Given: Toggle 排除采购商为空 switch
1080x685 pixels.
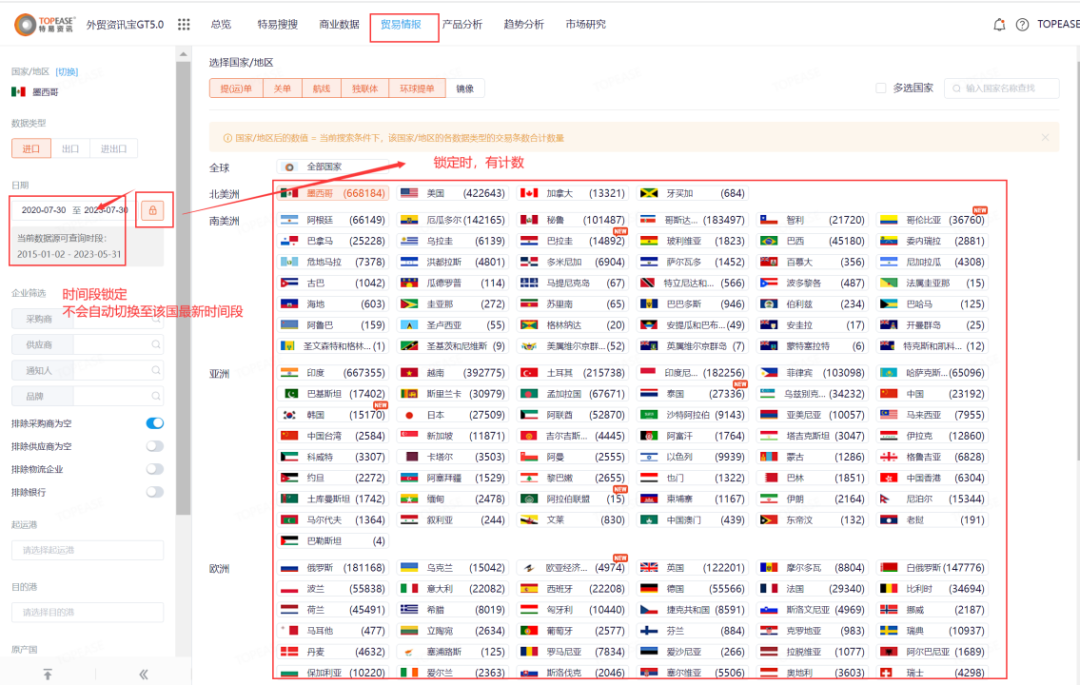Looking at the screenshot, I should 155,423.
